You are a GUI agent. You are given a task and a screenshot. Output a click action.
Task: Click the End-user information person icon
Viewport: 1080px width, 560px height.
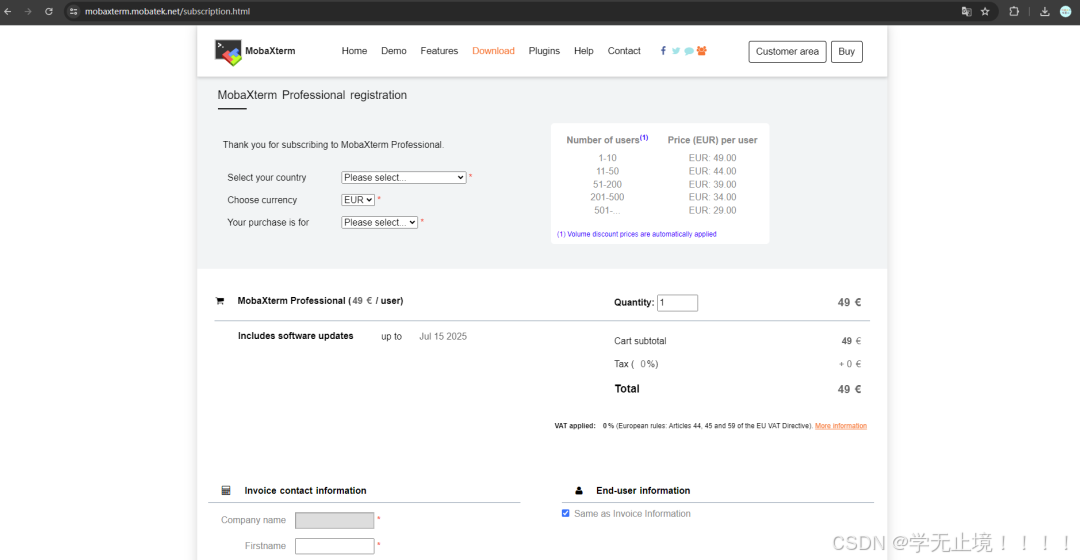click(579, 490)
